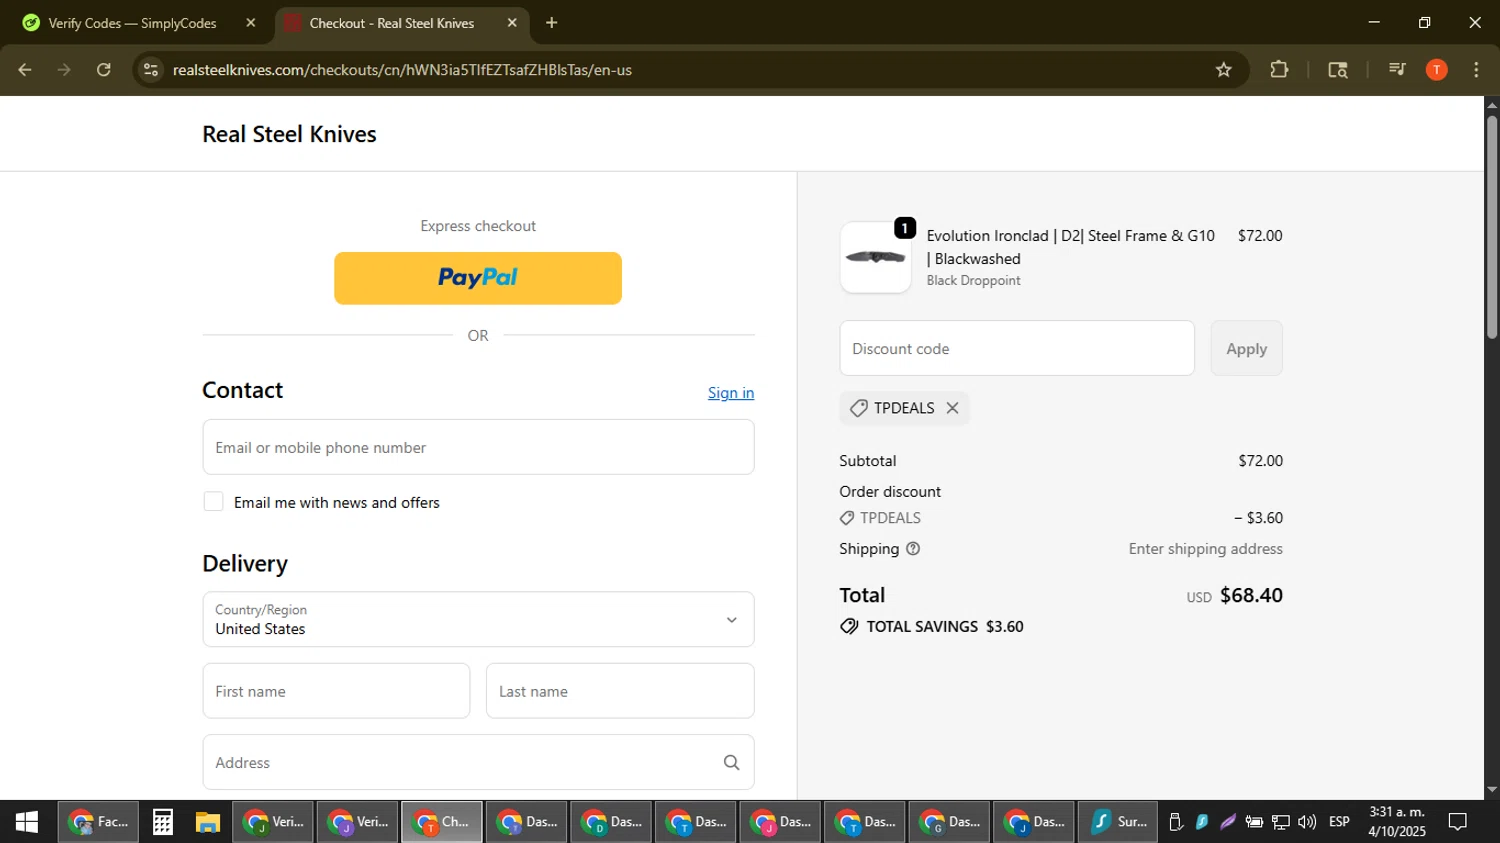This screenshot has width=1500, height=843.
Task: Focus the Last name field
Action: click(x=620, y=691)
